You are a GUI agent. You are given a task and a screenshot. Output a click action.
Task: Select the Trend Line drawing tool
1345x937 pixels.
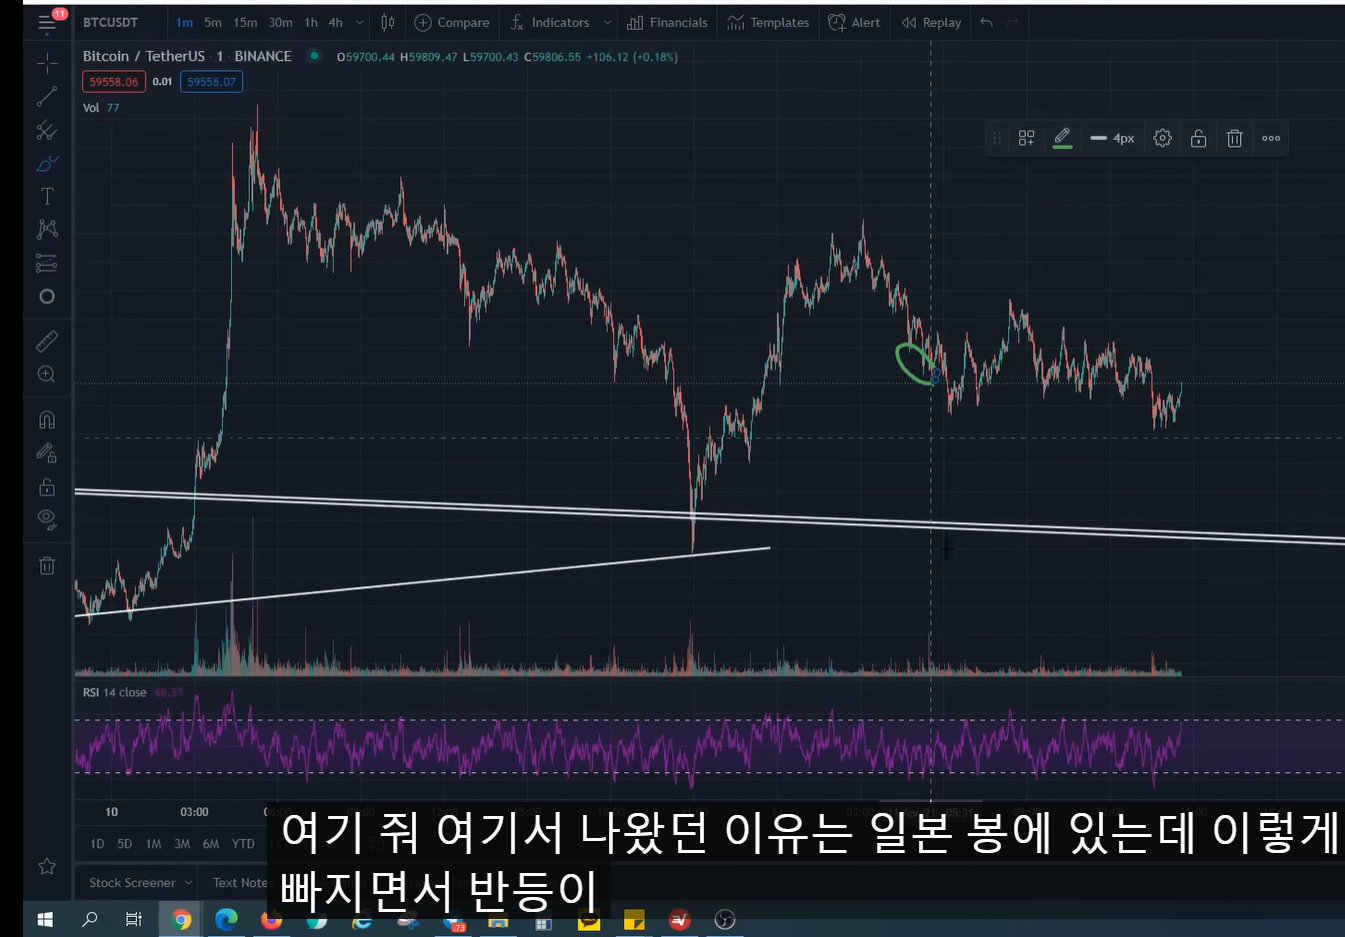47,97
